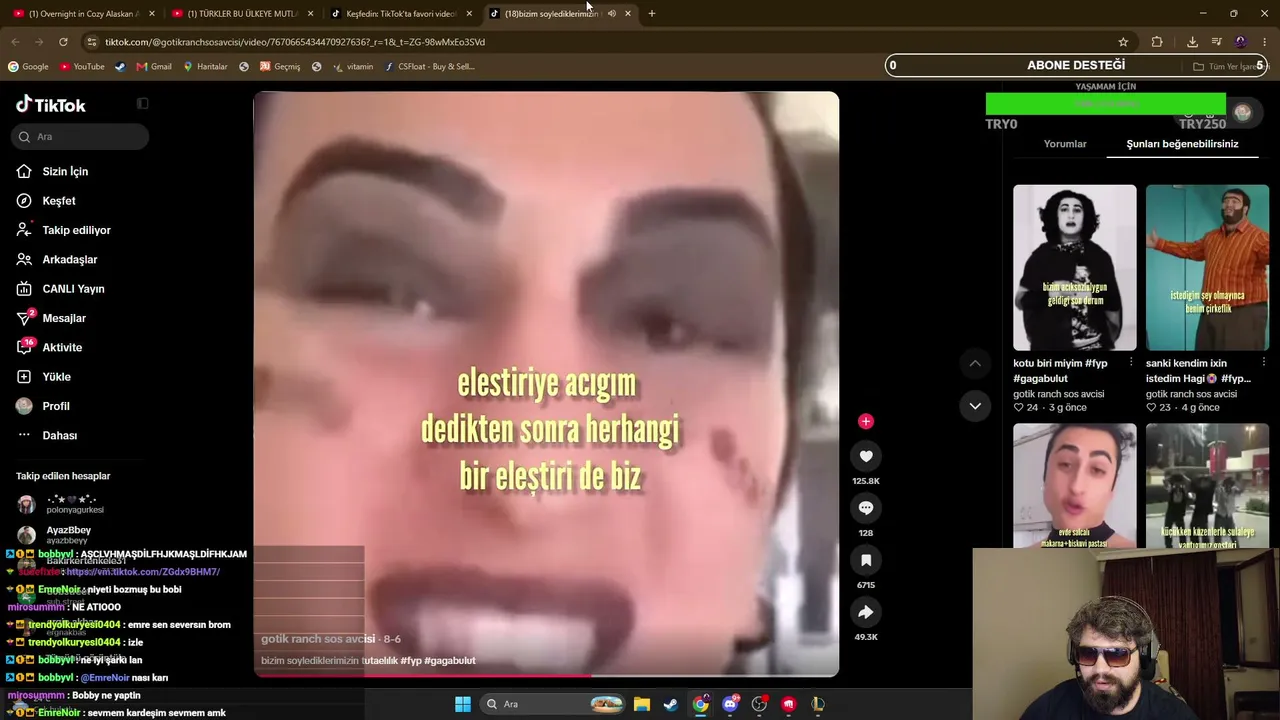Open 'küçükken kuzenlerle' video thumbnail

coord(1207,486)
